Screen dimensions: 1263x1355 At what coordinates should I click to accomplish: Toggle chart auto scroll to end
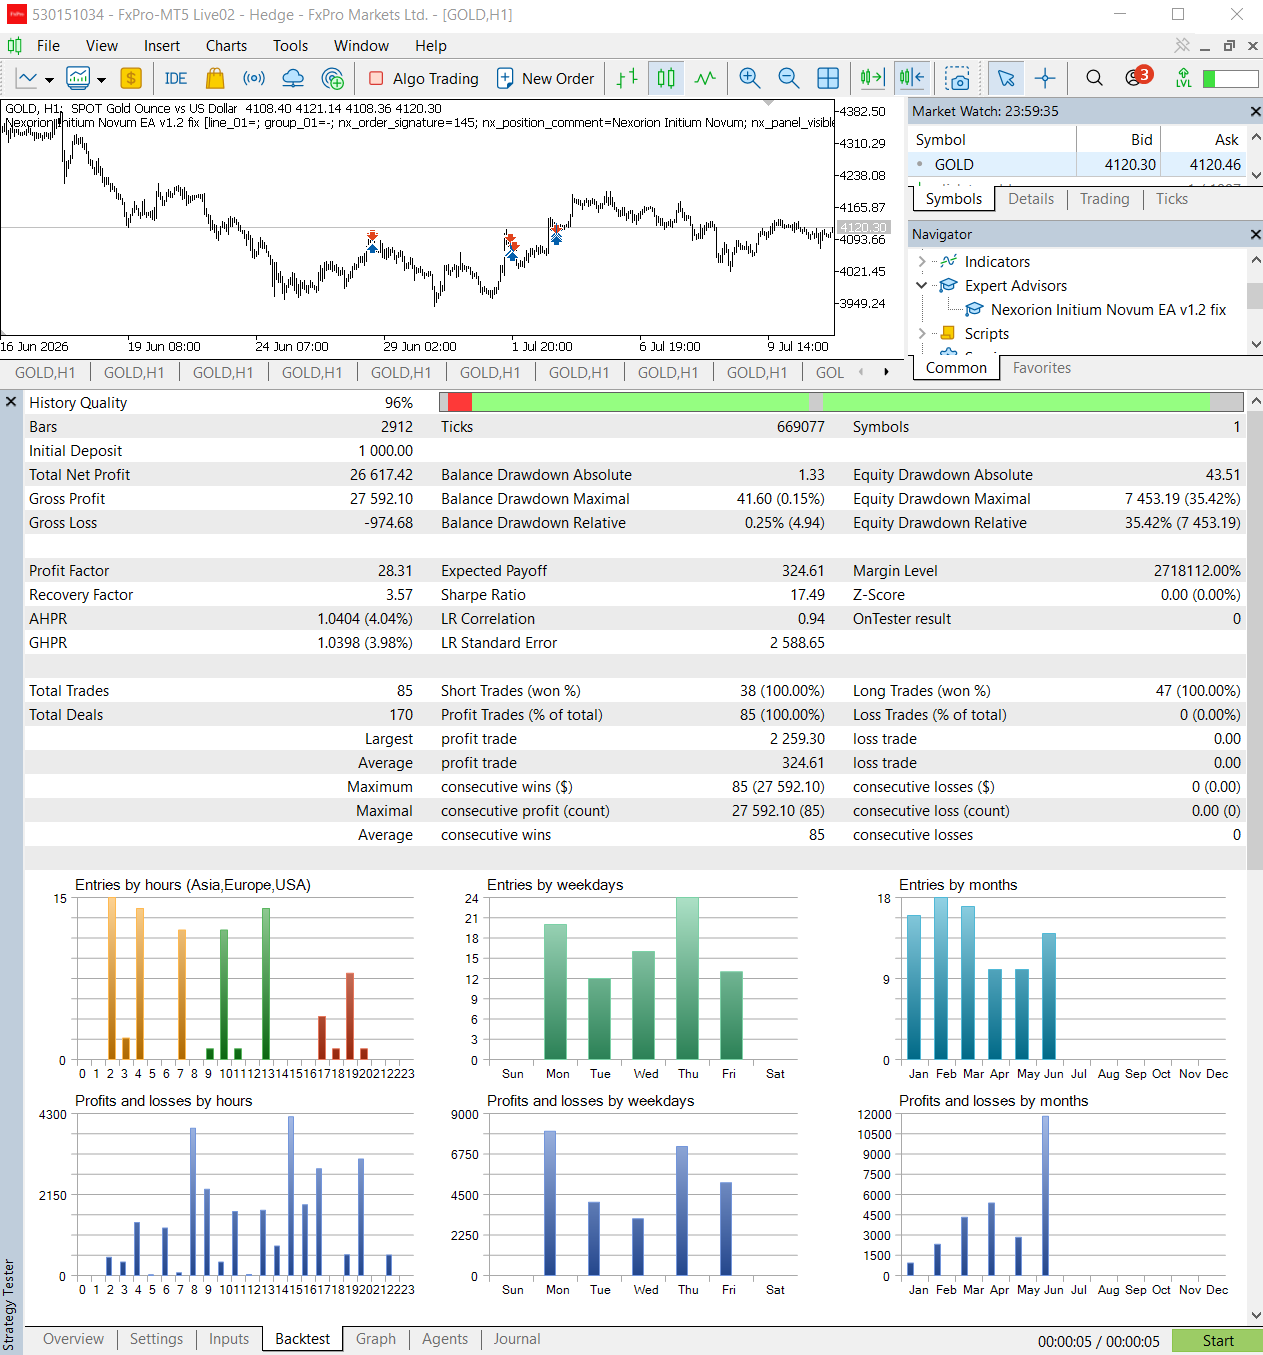(872, 78)
